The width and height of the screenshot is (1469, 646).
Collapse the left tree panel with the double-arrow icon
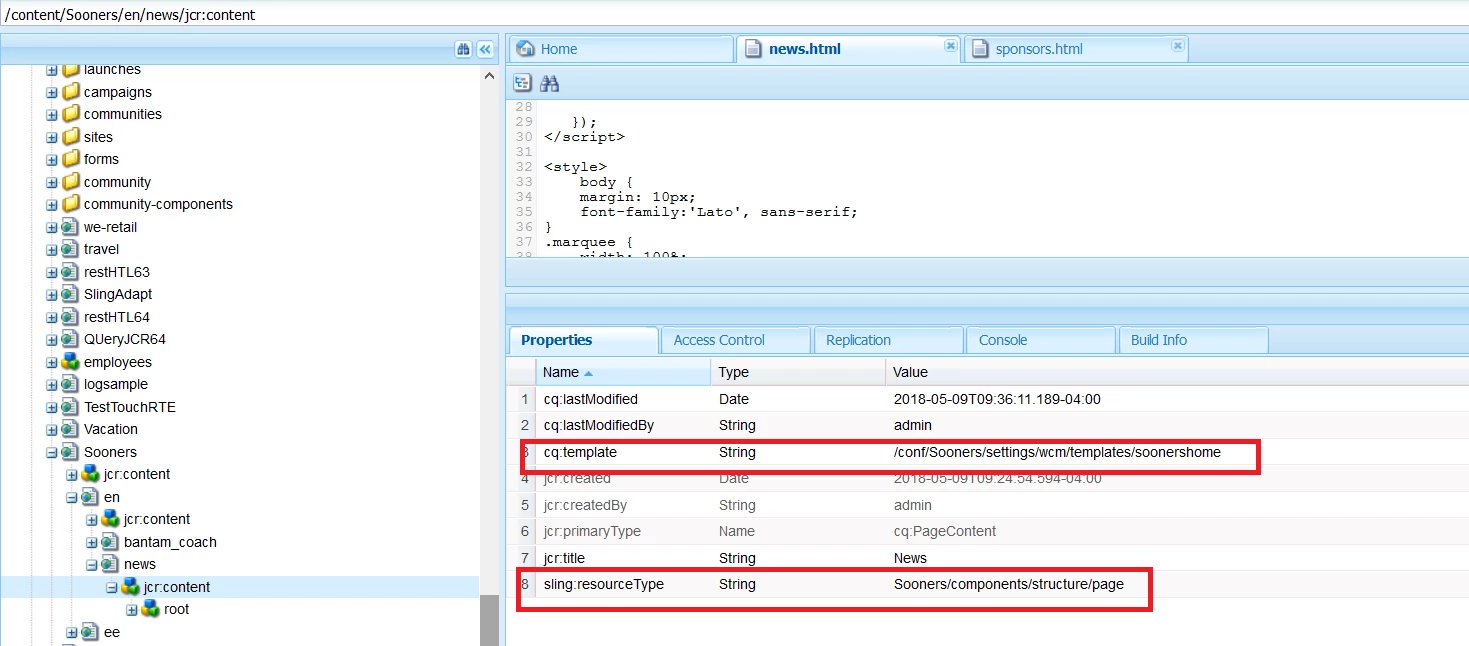tap(485, 49)
